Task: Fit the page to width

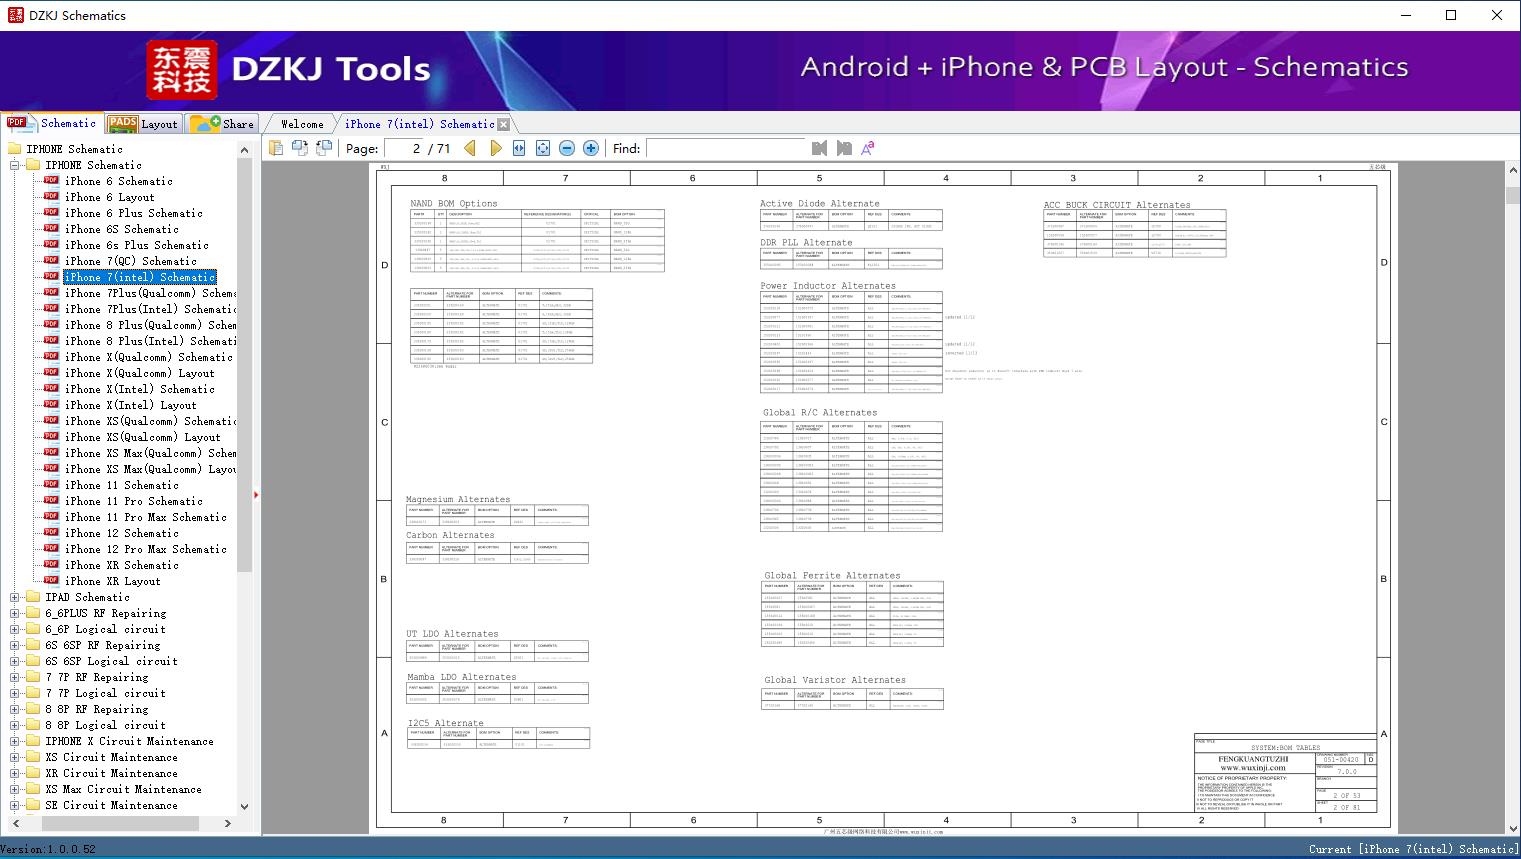Action: tap(519, 148)
